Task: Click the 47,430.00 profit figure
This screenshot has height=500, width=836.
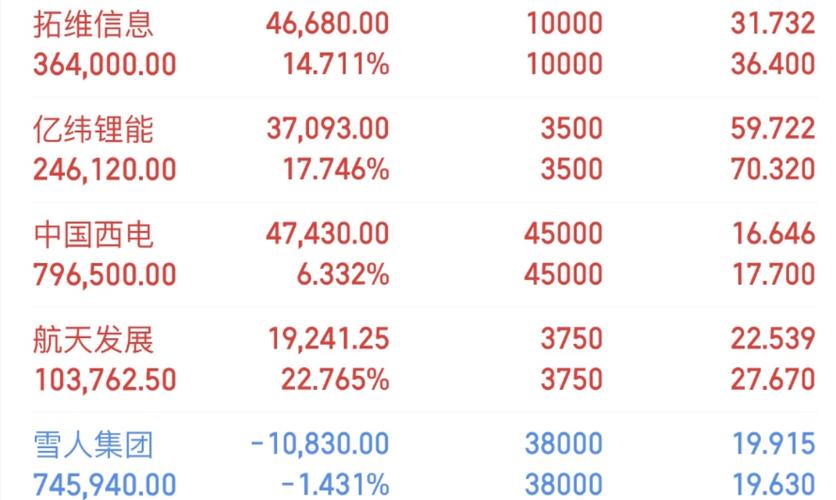Action: 327,234
